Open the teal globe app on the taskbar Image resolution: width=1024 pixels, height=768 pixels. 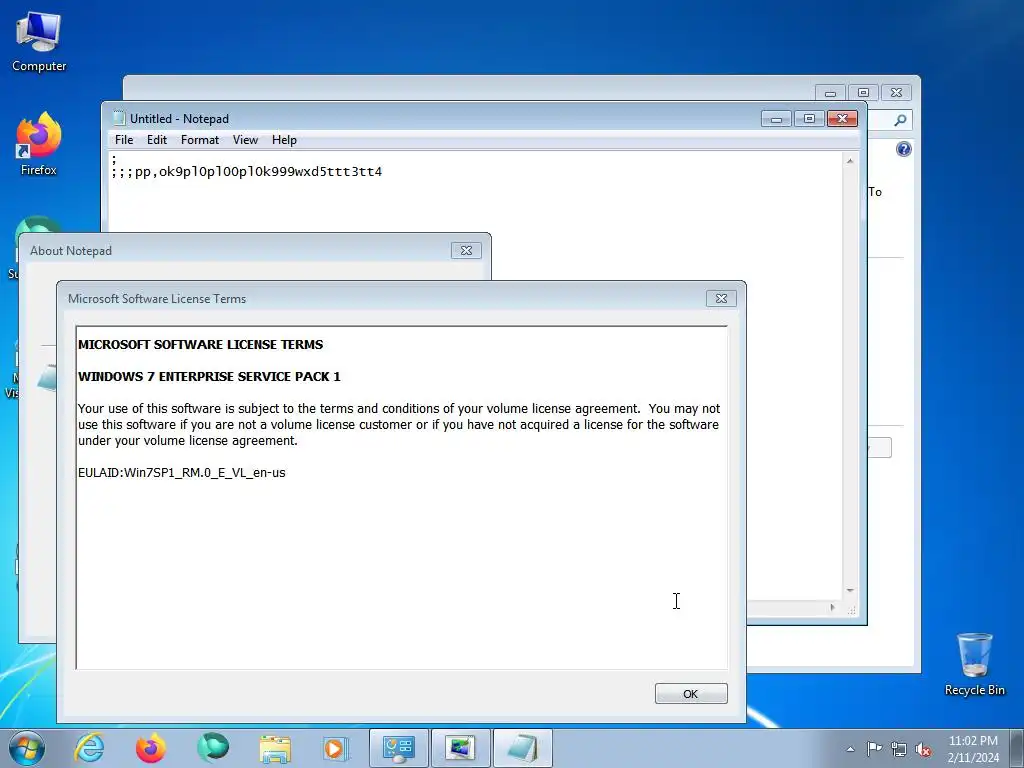coord(213,748)
